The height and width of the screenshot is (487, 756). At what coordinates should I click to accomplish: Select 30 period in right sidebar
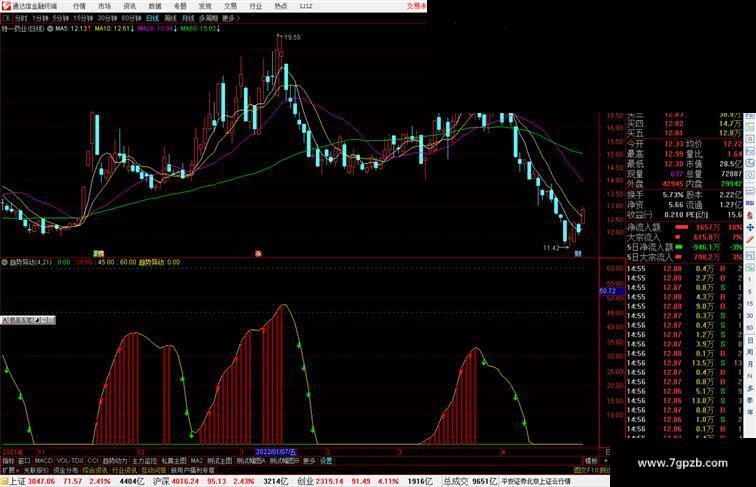750,316
